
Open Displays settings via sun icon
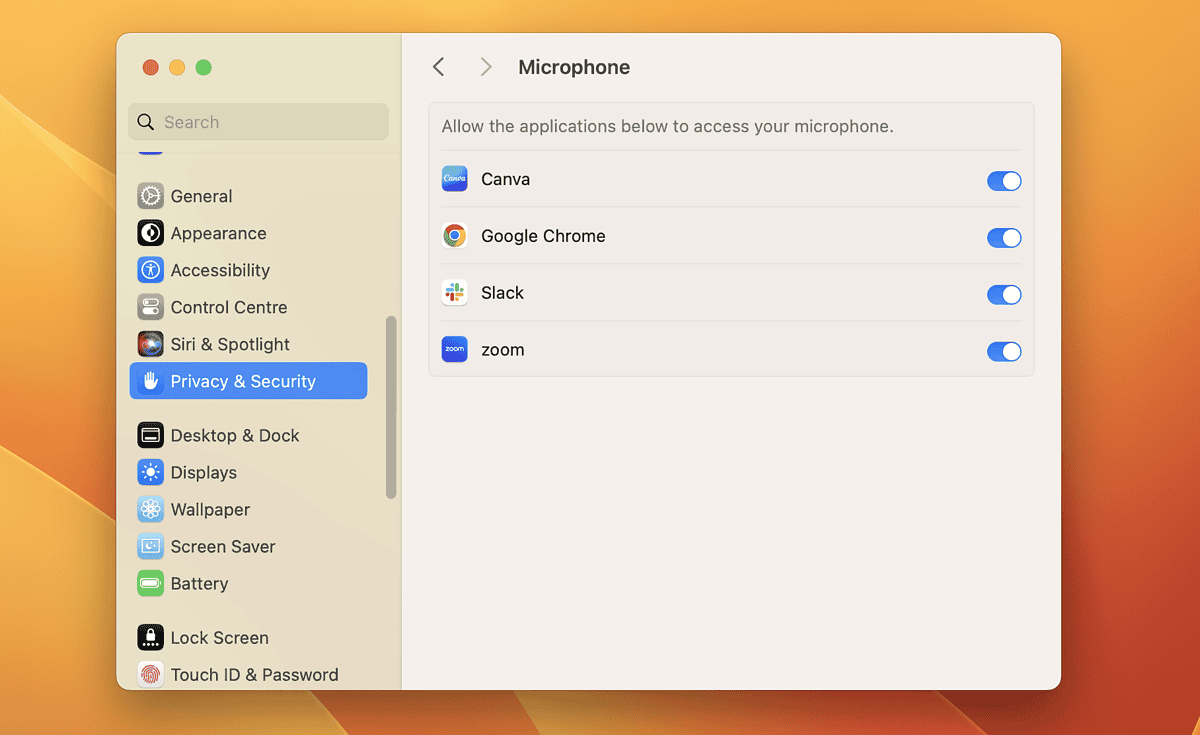click(x=150, y=472)
